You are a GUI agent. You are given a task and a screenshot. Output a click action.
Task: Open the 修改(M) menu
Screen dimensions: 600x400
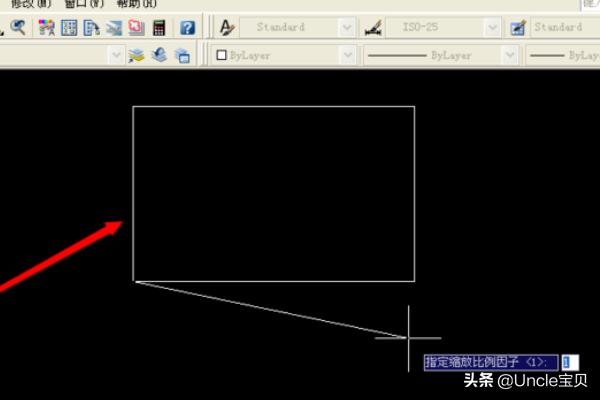point(31,4)
